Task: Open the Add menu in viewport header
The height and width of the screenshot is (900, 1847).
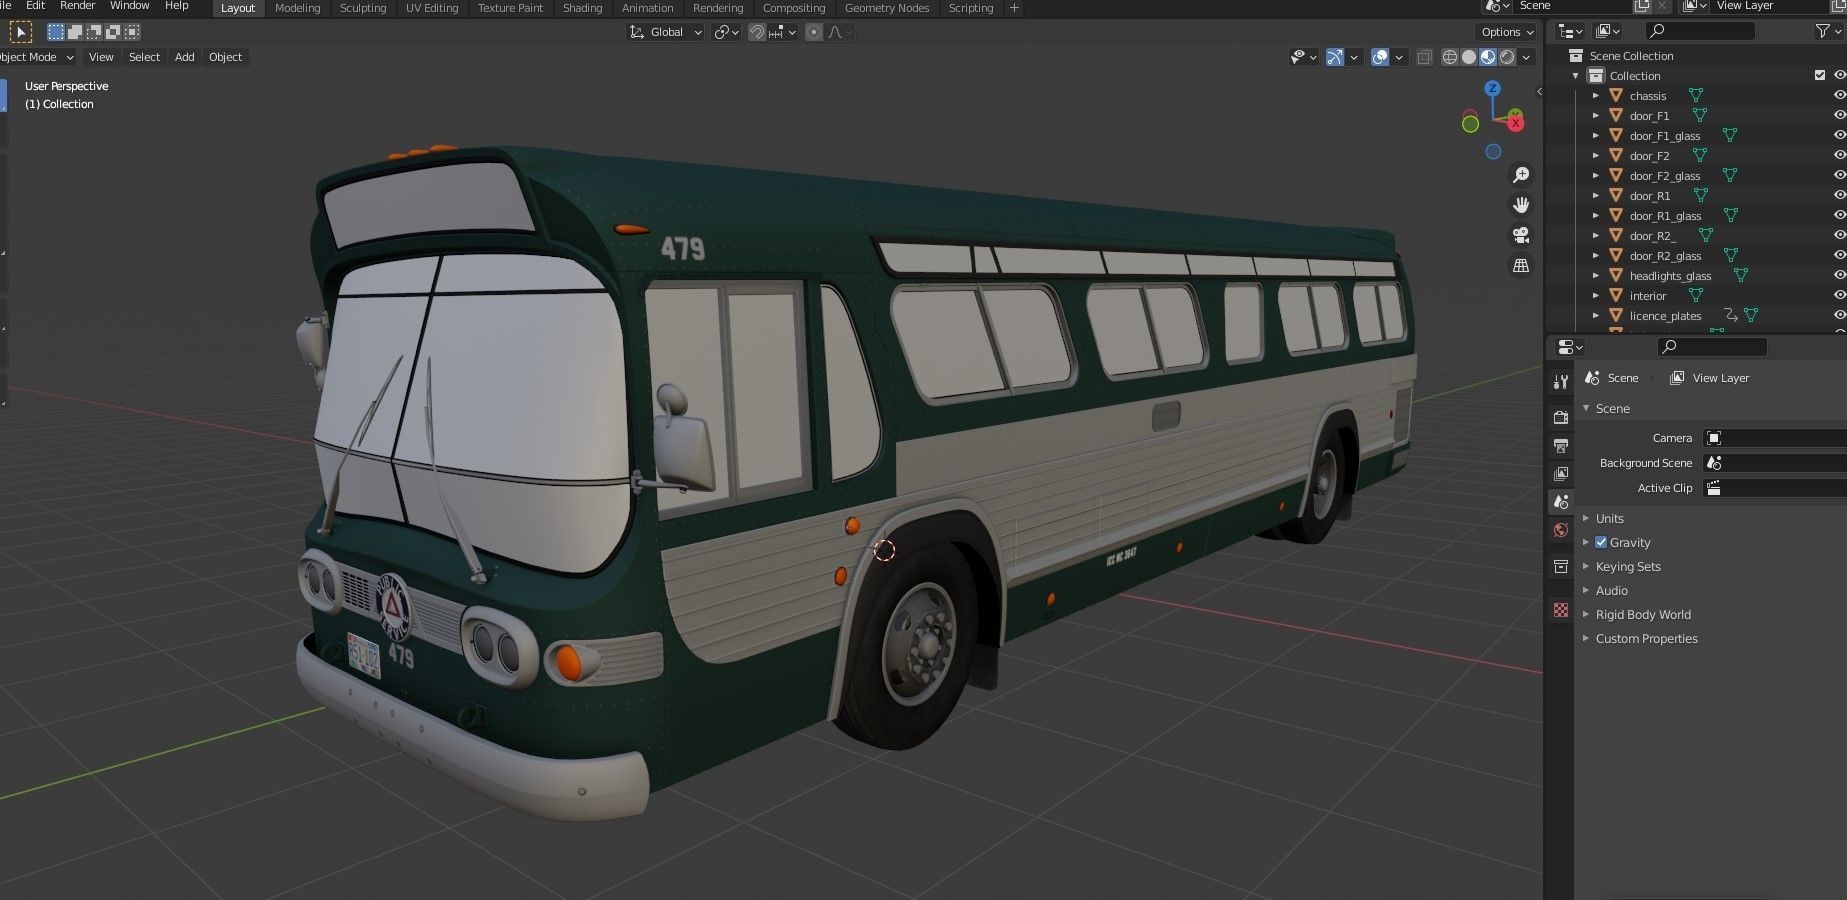Action: pyautogui.click(x=185, y=57)
